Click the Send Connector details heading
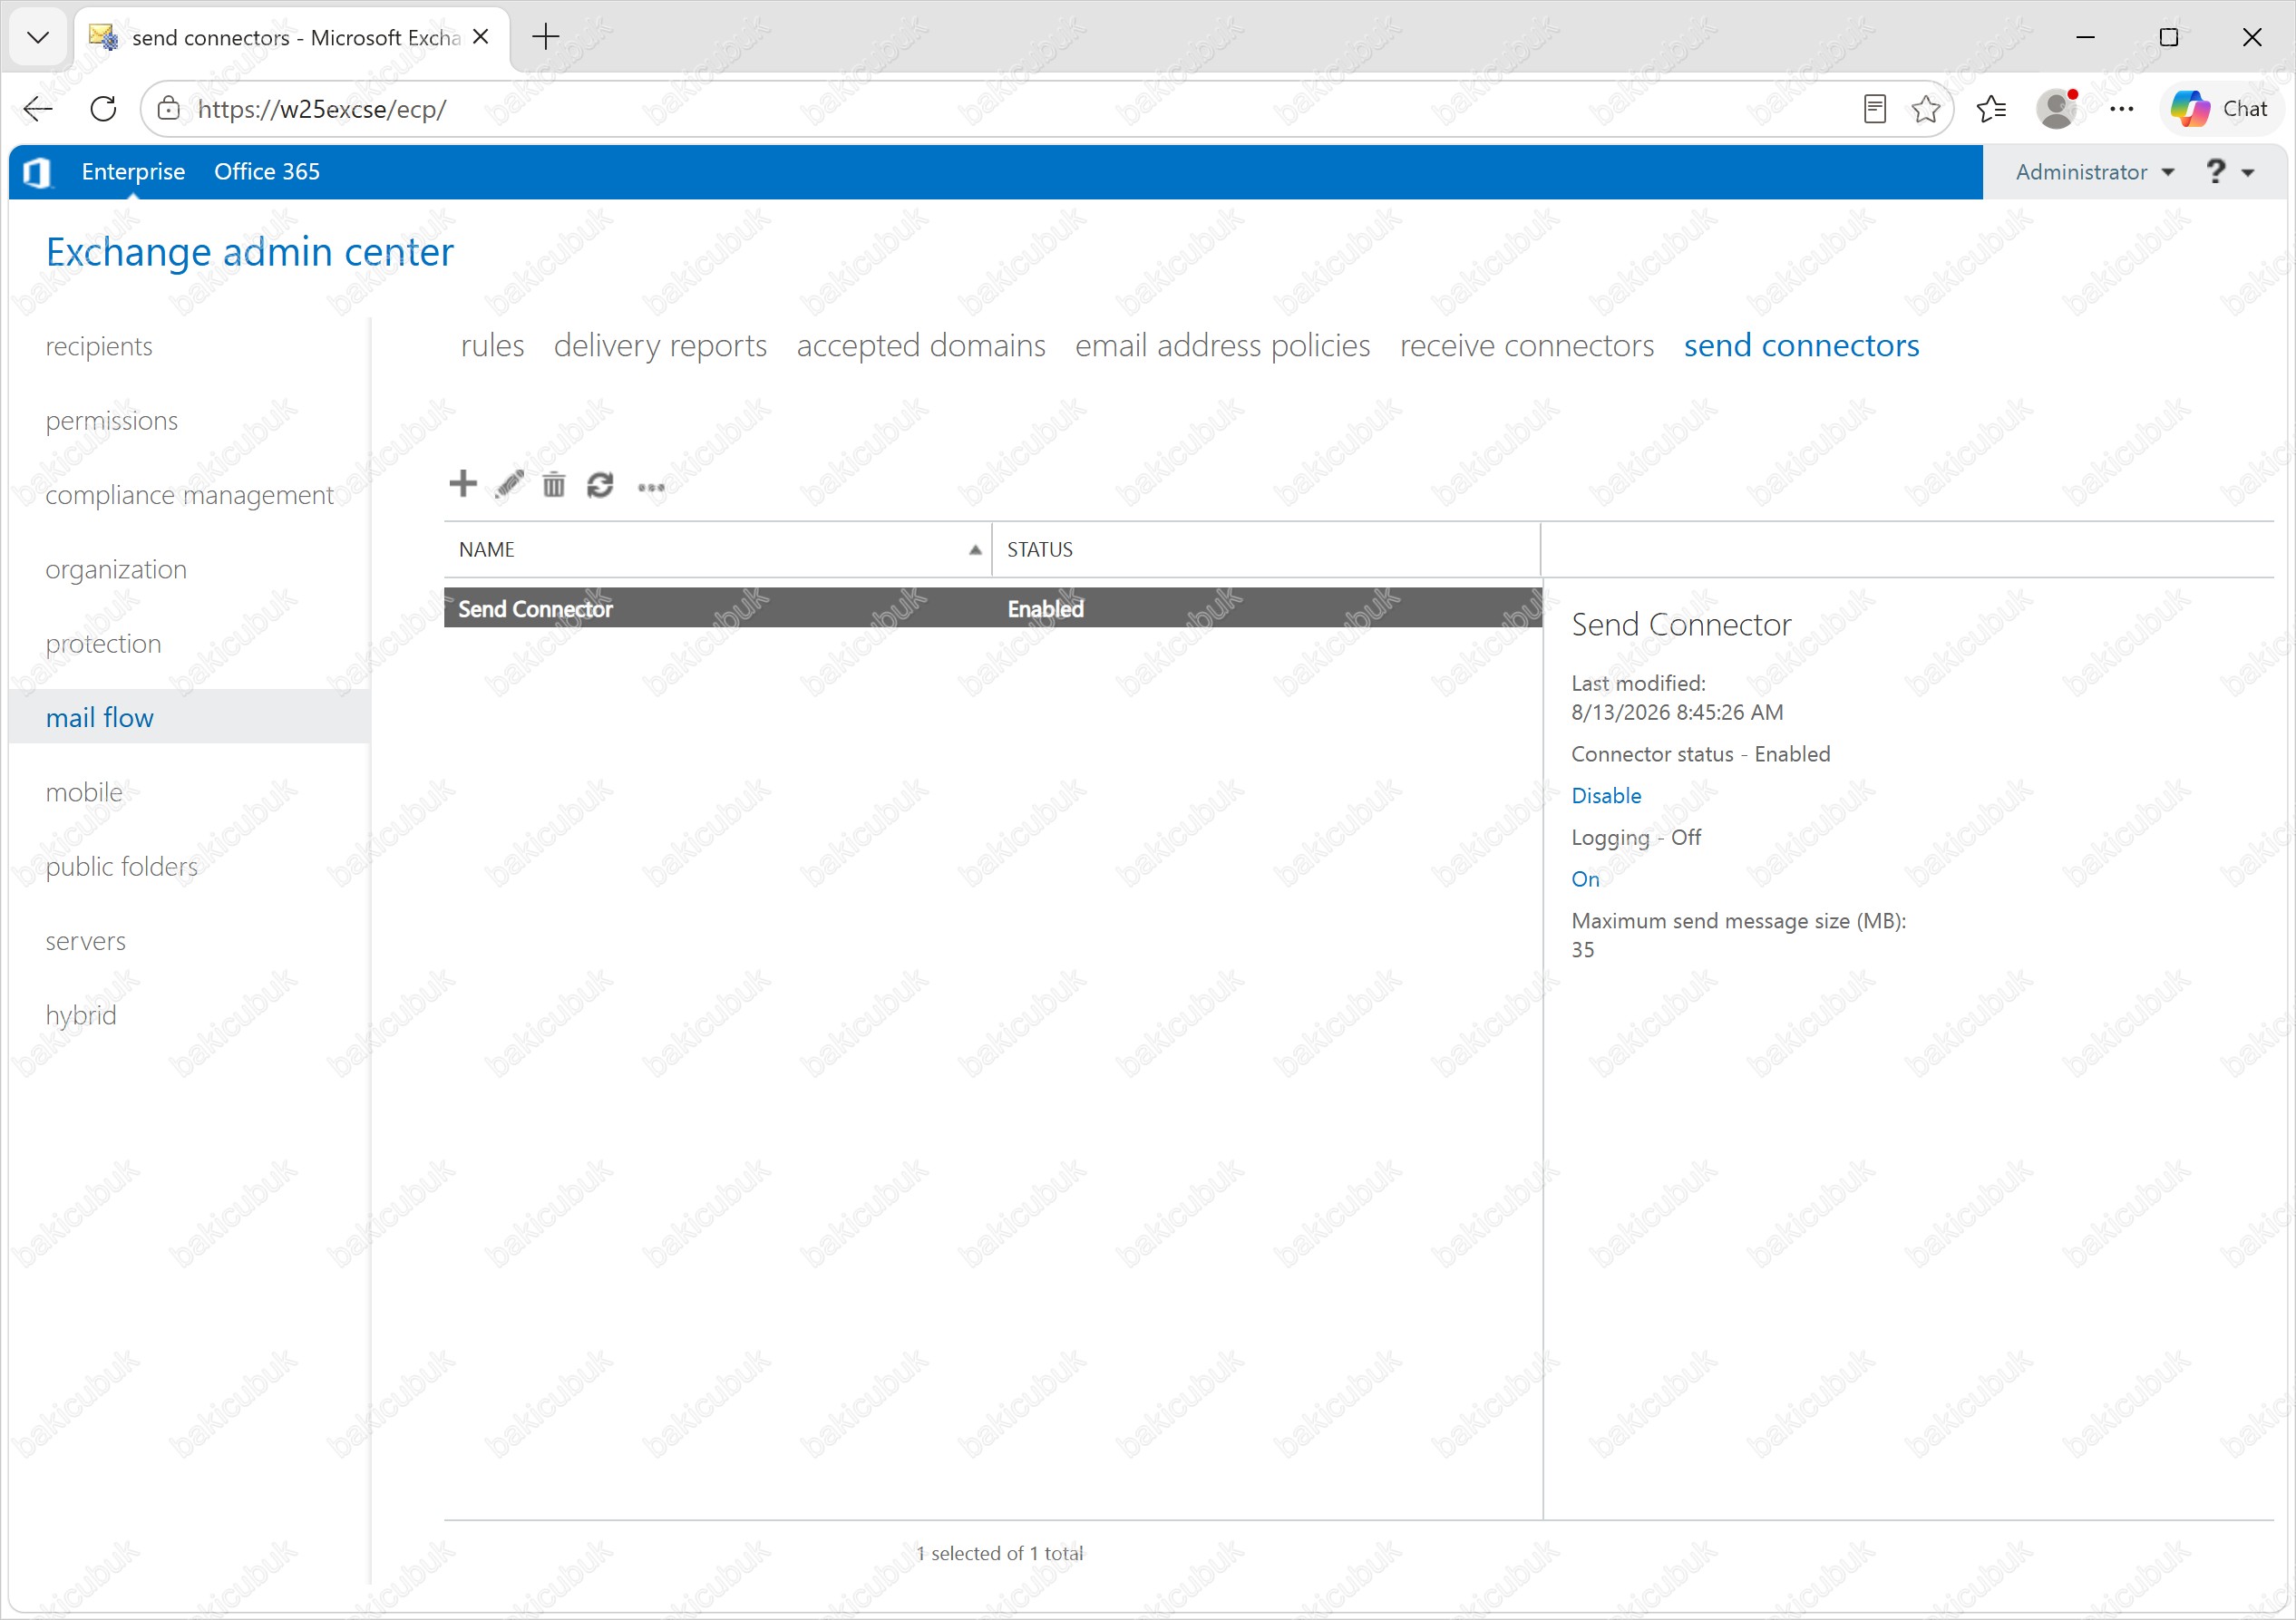The height and width of the screenshot is (1620, 2296). (1681, 625)
